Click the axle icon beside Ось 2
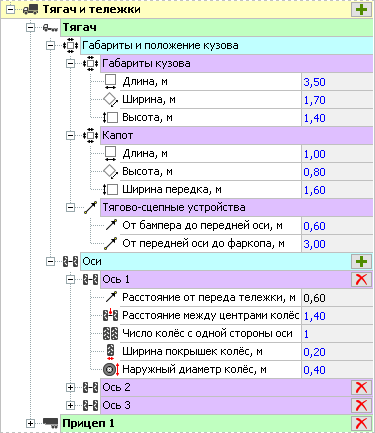This screenshot has height=433, width=375. 91,387
